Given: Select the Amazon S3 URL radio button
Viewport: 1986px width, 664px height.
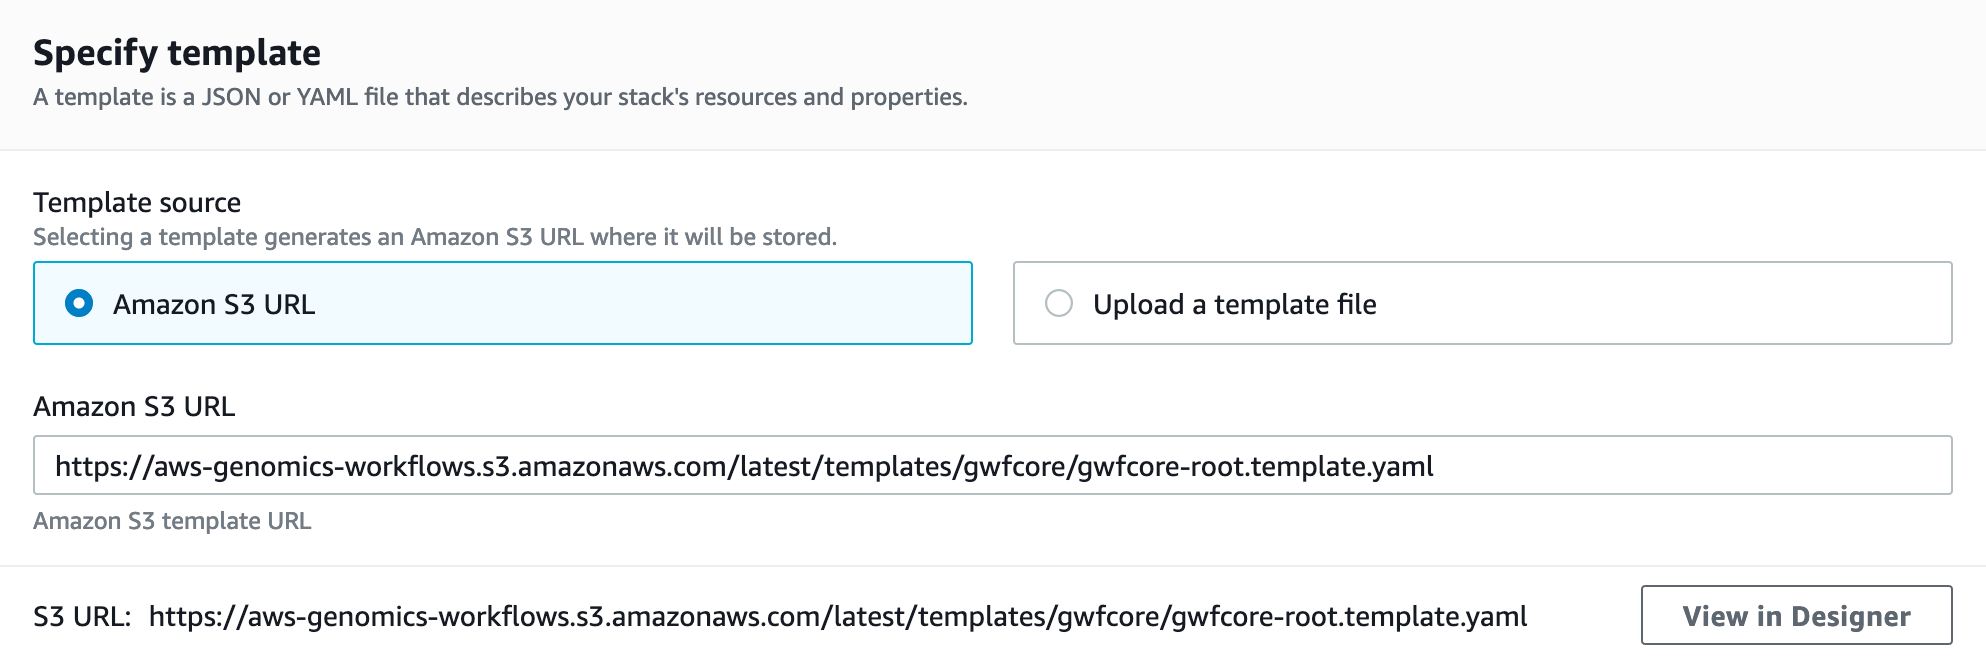Looking at the screenshot, I should (x=79, y=303).
